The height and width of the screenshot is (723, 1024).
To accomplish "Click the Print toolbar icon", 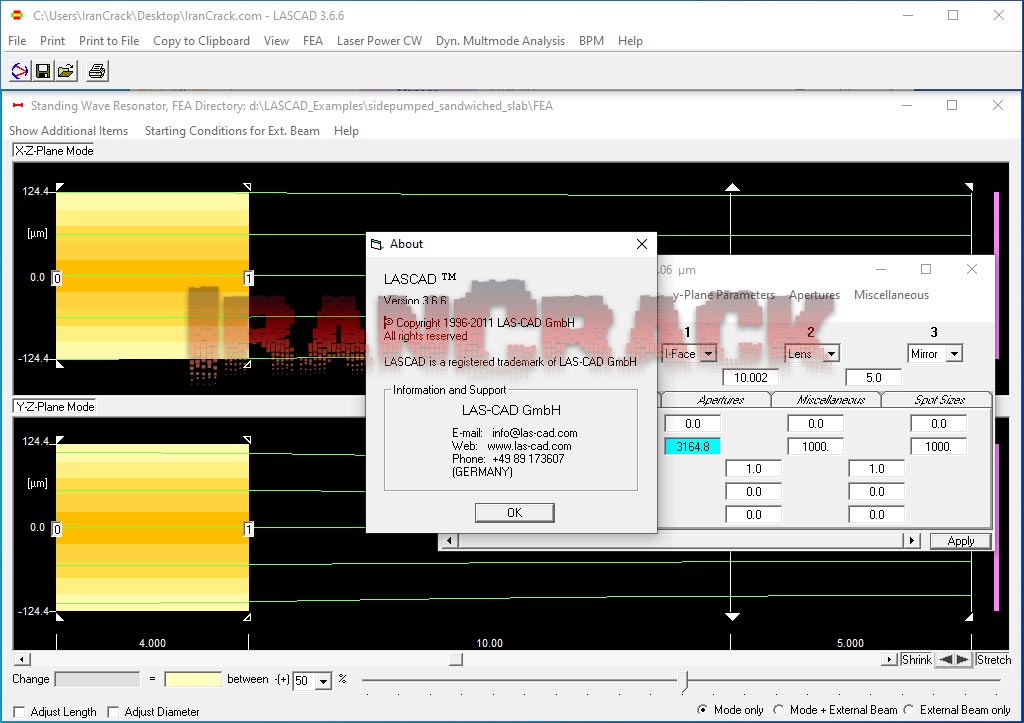I will (97, 71).
